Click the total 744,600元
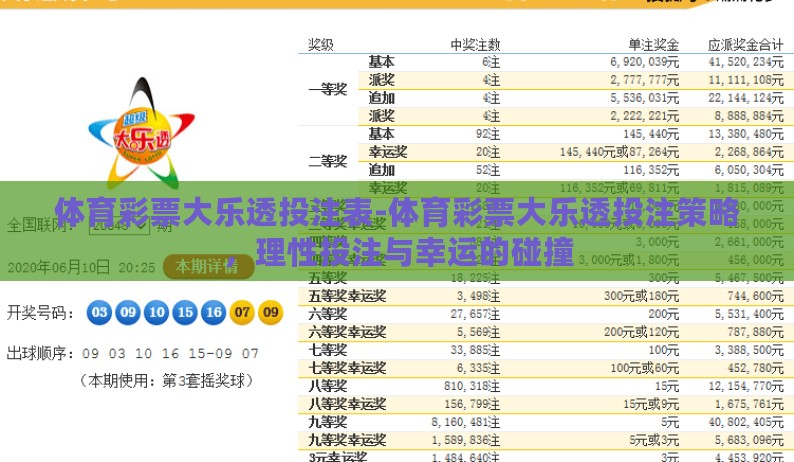Viewport: 794px width, 462px height. pos(756,296)
